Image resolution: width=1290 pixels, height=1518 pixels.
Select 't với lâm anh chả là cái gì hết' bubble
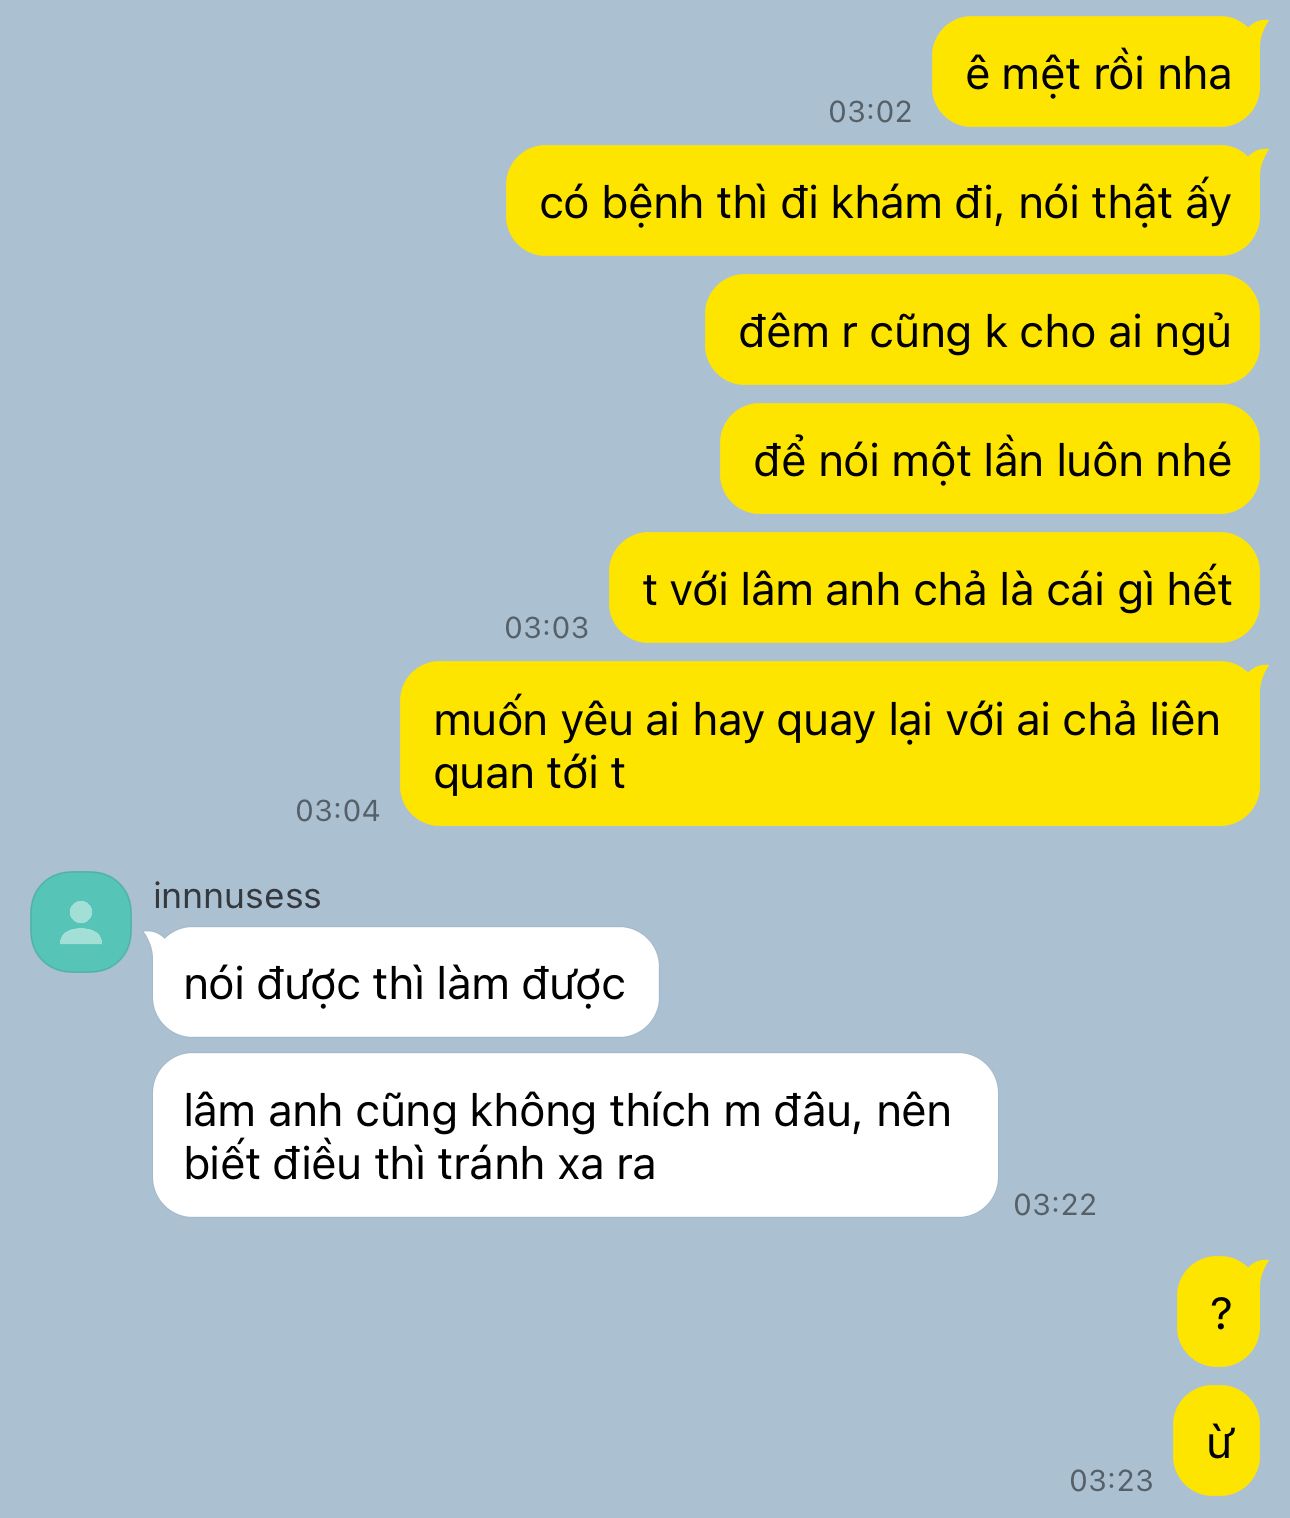tap(935, 588)
